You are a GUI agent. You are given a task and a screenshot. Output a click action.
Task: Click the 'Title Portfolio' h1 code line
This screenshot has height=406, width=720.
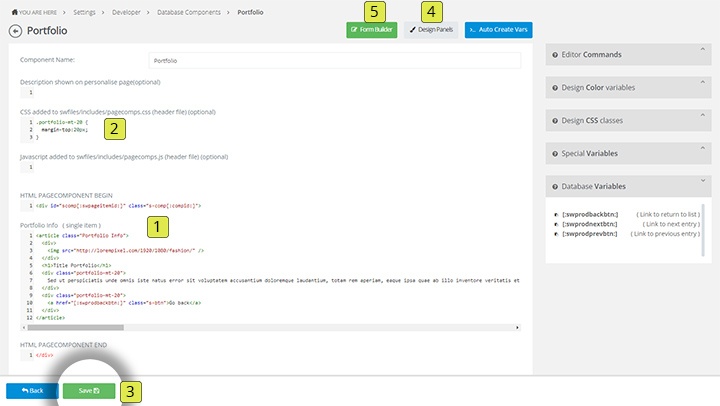(76, 265)
